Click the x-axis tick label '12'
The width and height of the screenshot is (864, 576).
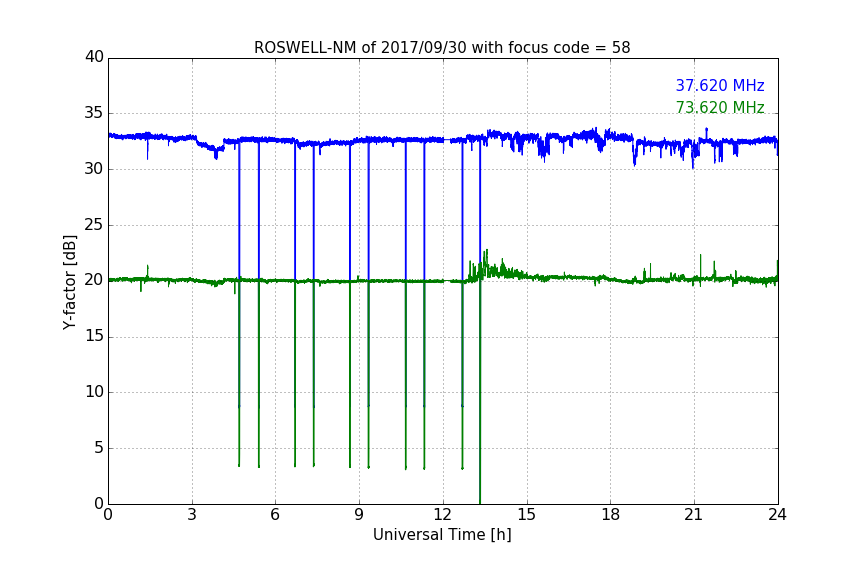click(x=443, y=515)
